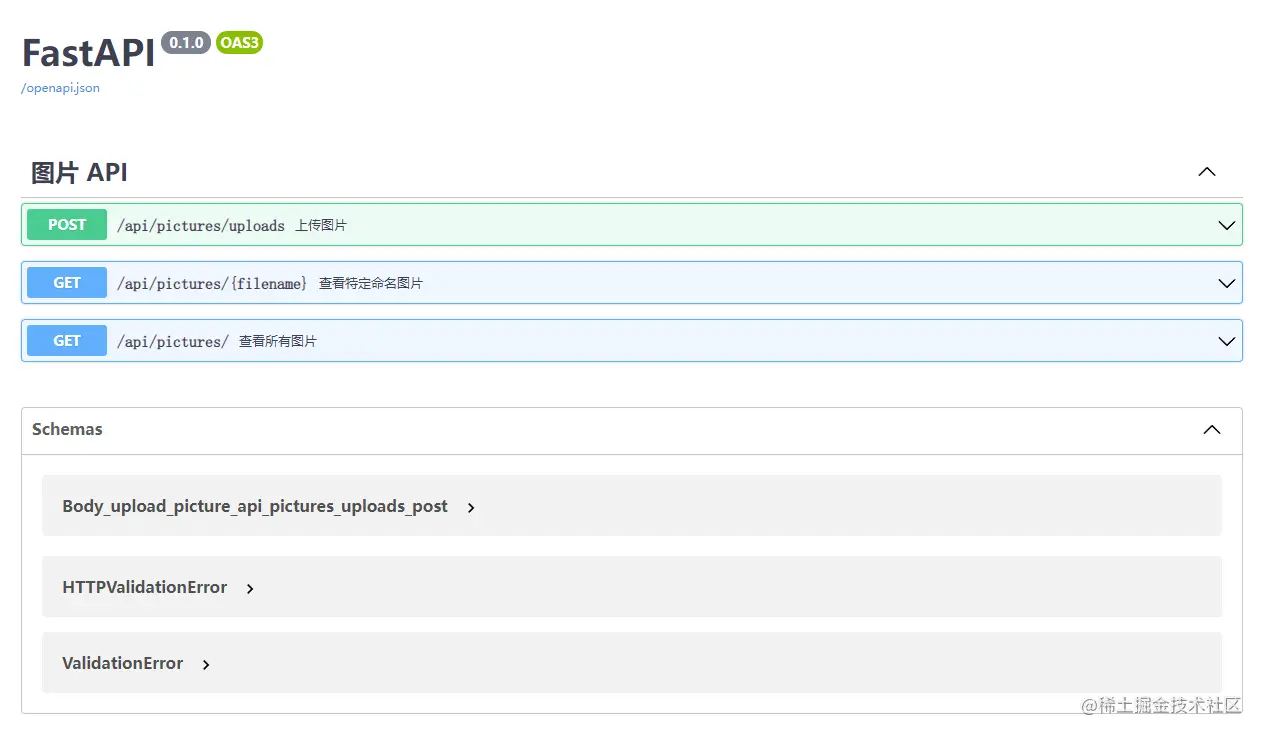Expand the POST /api/pictures/uploads chevron
1263x737 pixels.
[x=1227, y=225]
